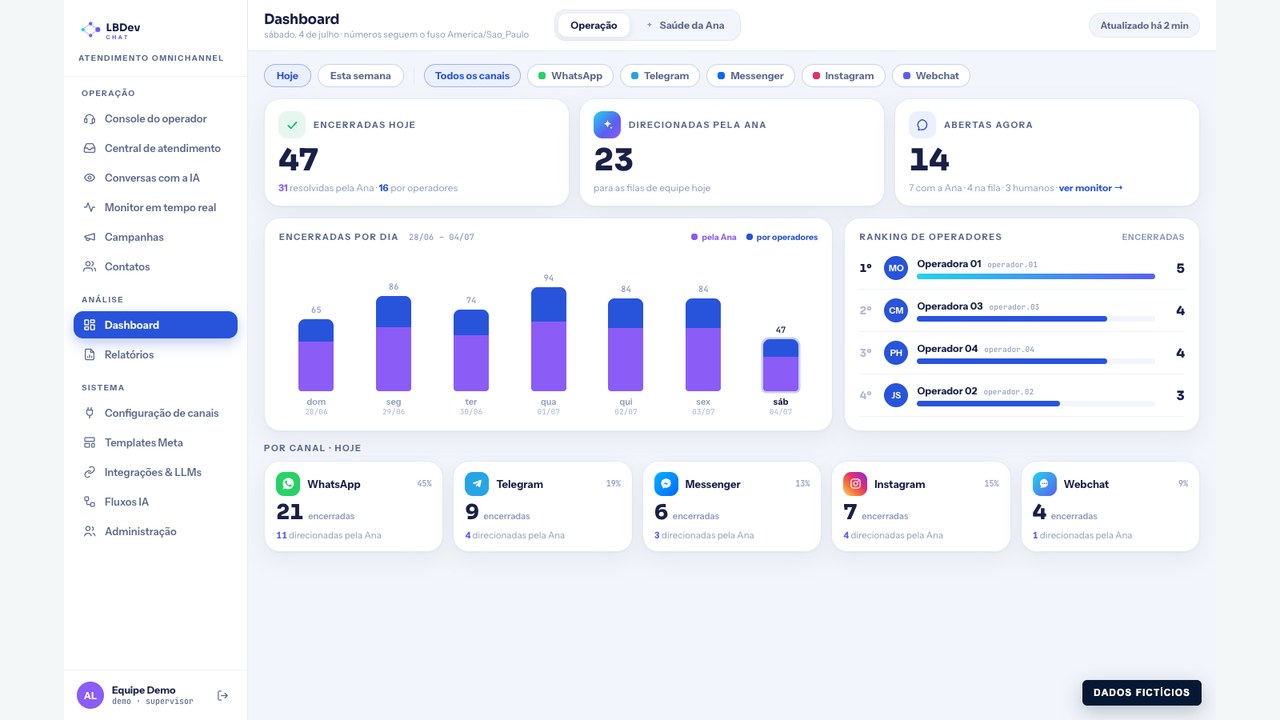Screen dimensions: 1280x720
Task: Click the sparkle icon on Direcionadas pela Ana
Action: click(607, 125)
